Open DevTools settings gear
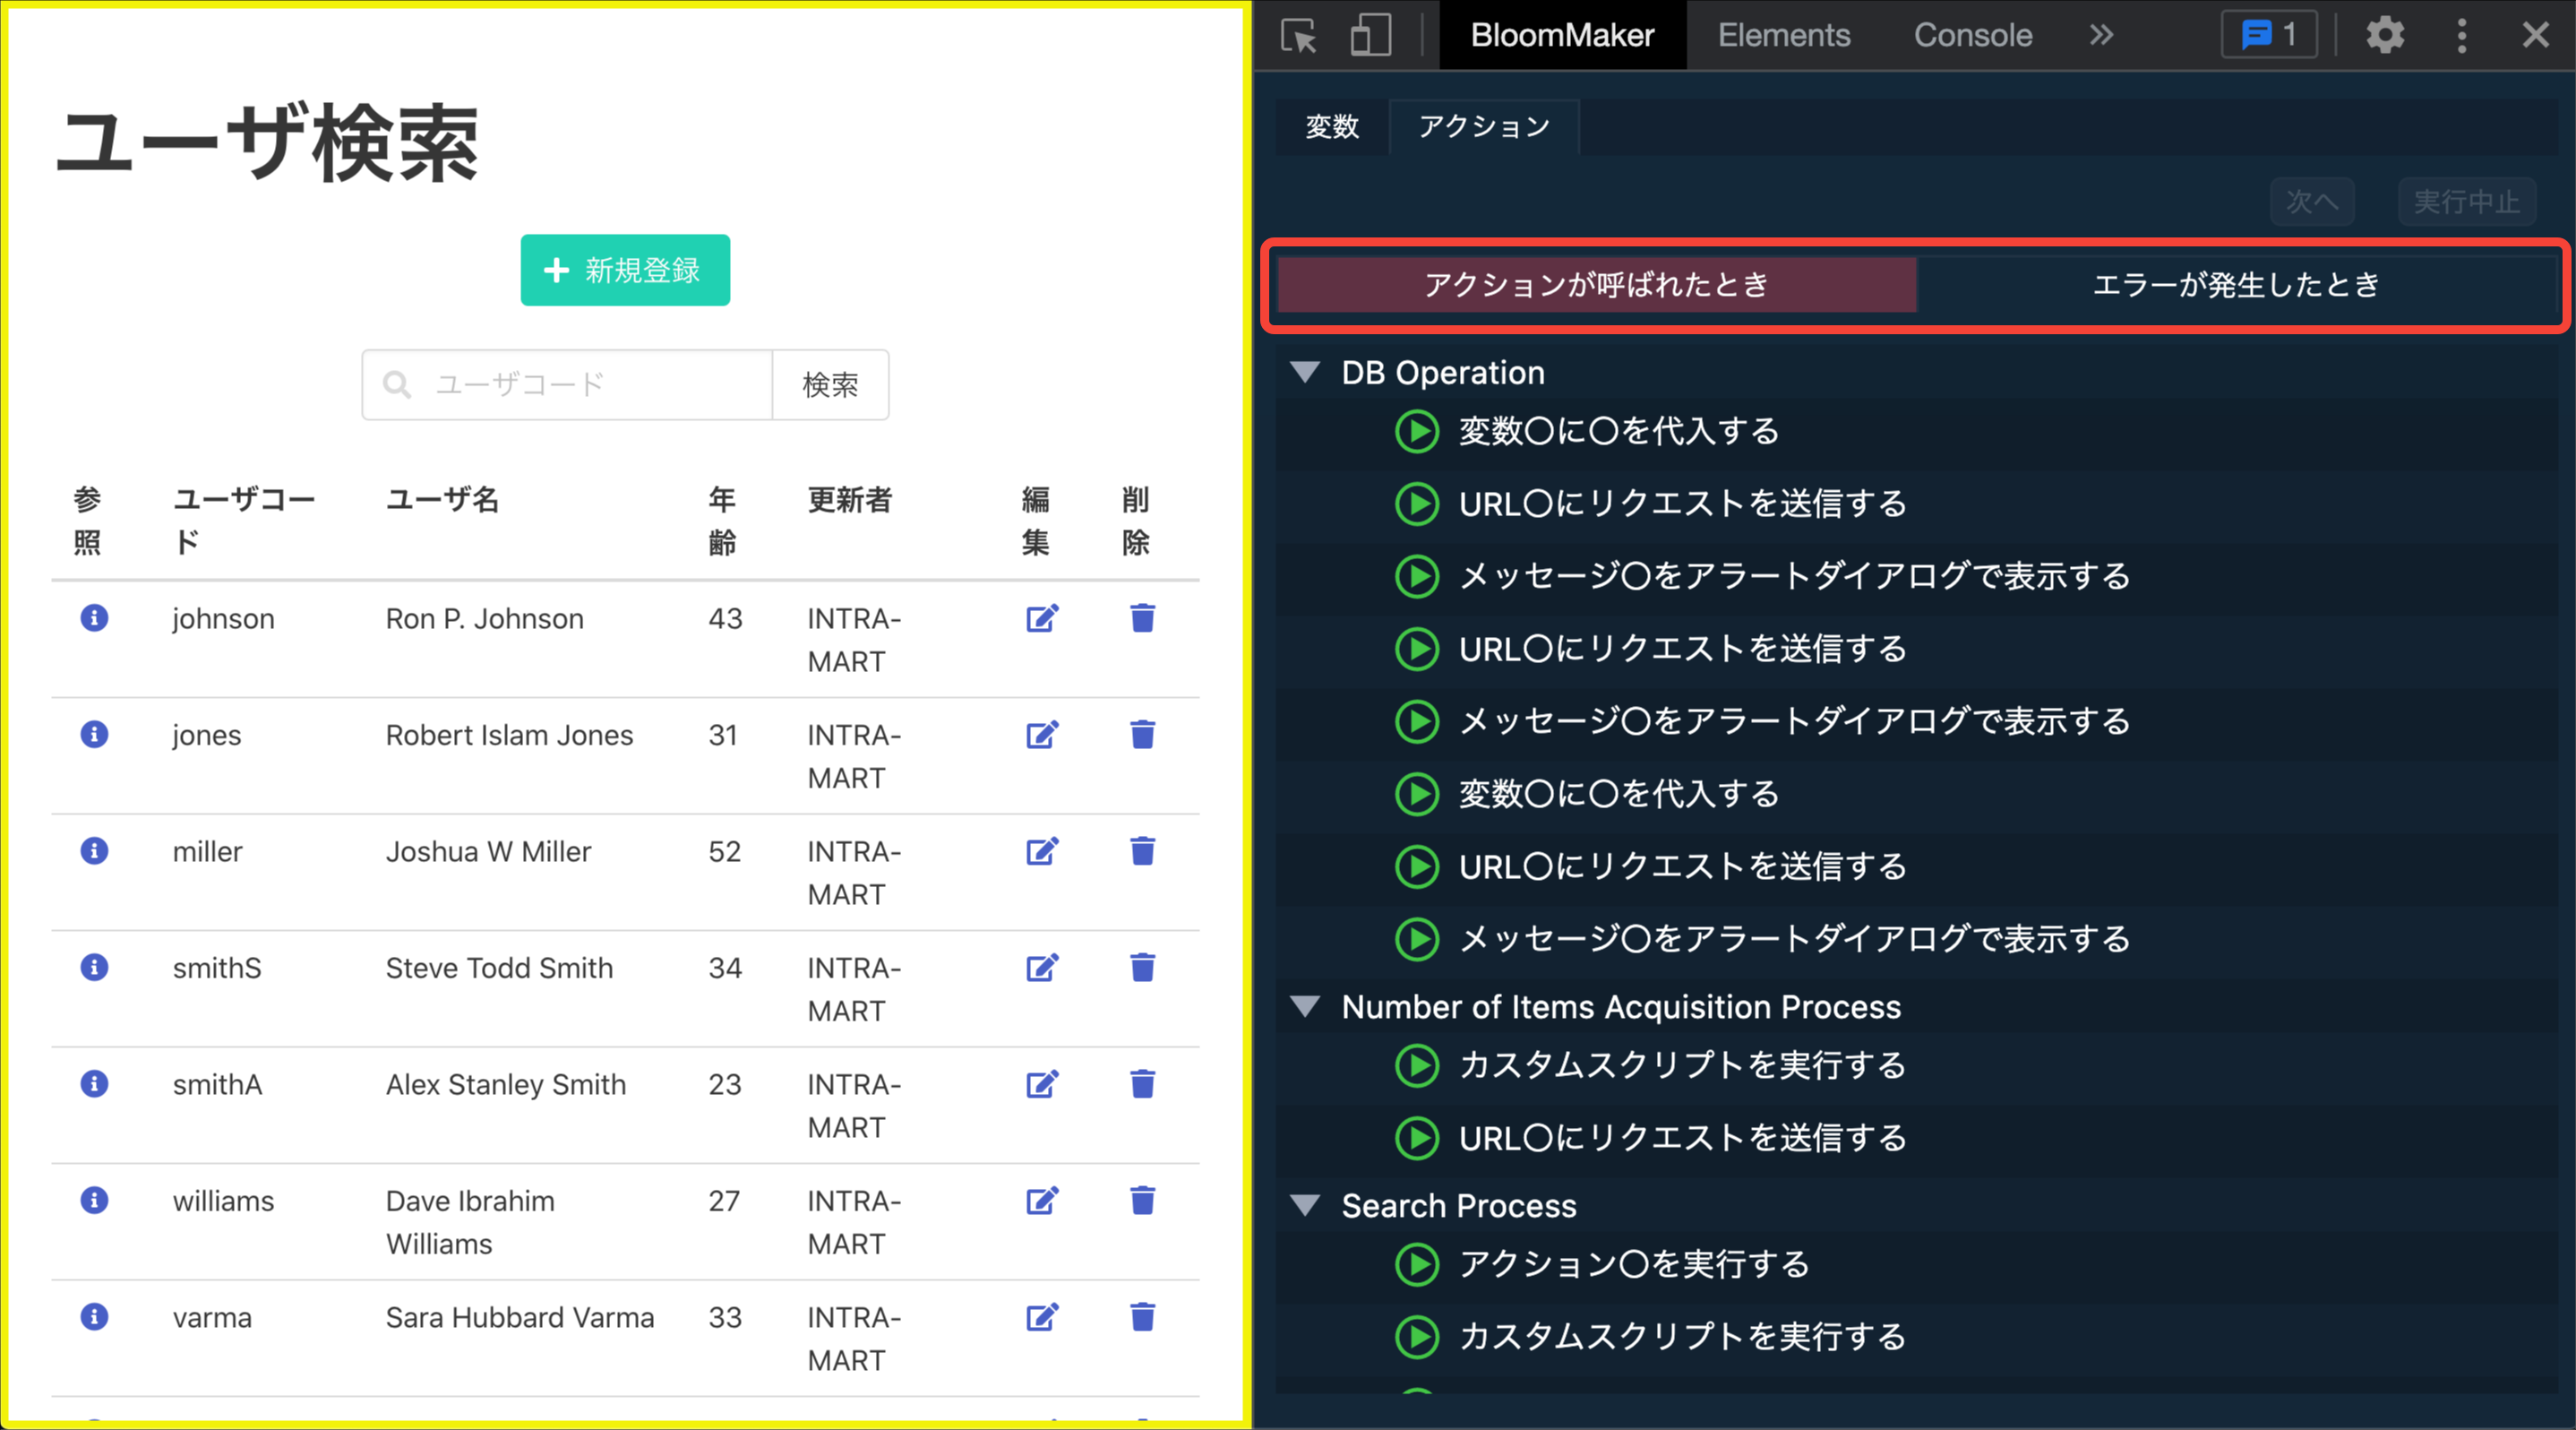 tap(2385, 36)
